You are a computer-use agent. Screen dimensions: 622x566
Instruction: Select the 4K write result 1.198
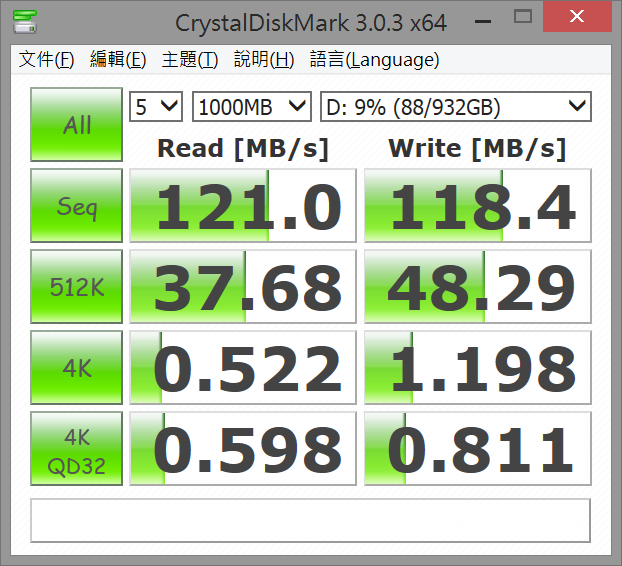tap(478, 367)
